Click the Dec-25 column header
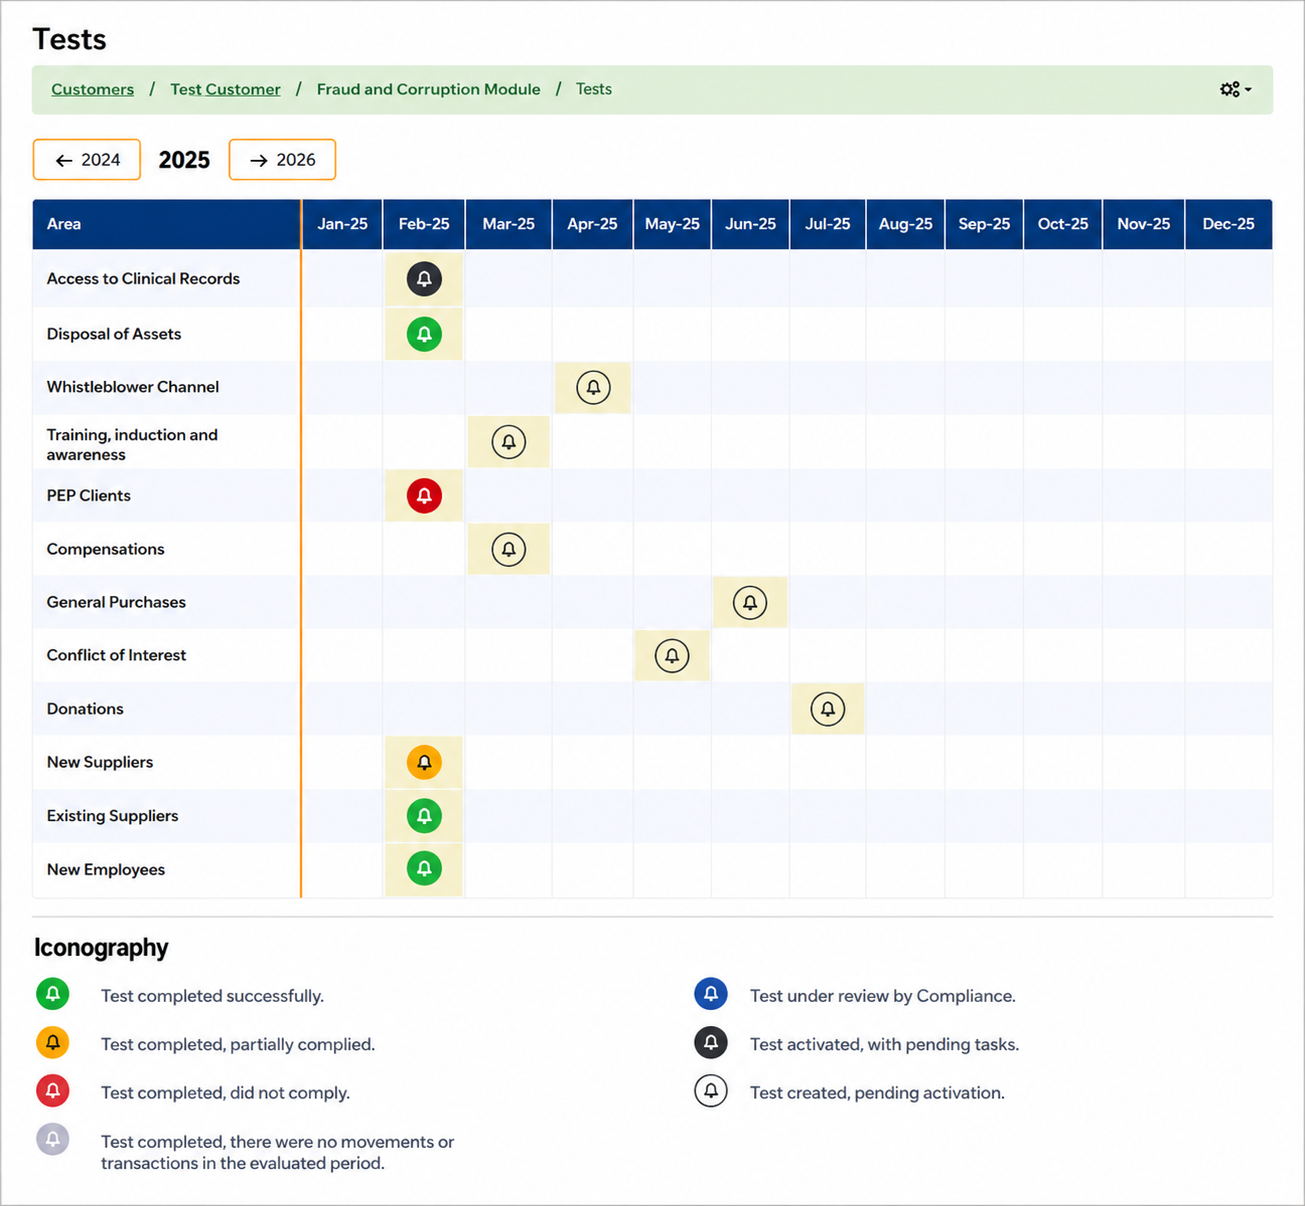This screenshot has height=1206, width=1305. [x=1229, y=224]
